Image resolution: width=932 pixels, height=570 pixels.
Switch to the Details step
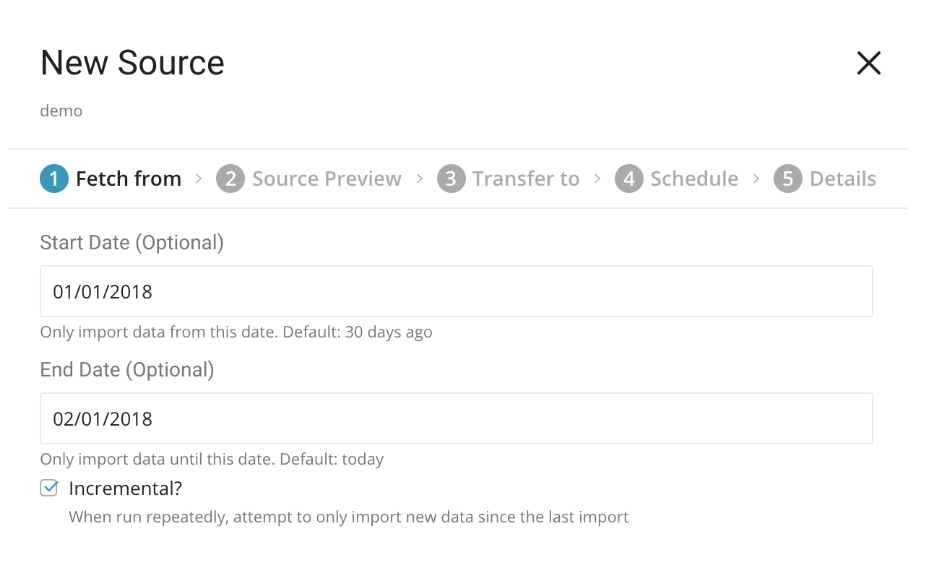tap(842, 179)
